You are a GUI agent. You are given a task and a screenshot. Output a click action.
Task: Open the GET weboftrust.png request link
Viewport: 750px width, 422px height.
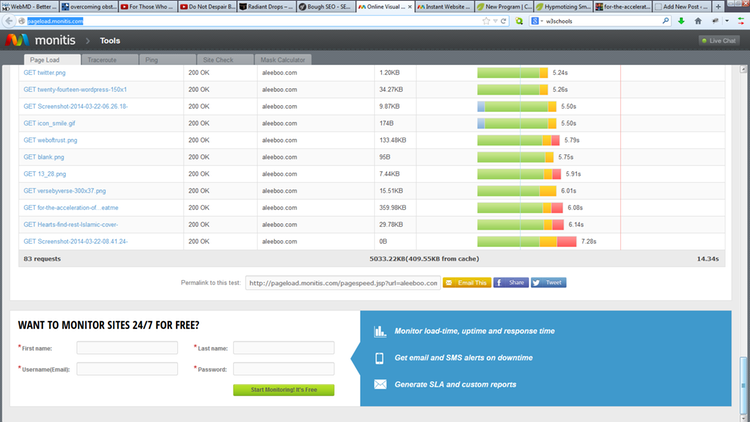click(x=50, y=140)
